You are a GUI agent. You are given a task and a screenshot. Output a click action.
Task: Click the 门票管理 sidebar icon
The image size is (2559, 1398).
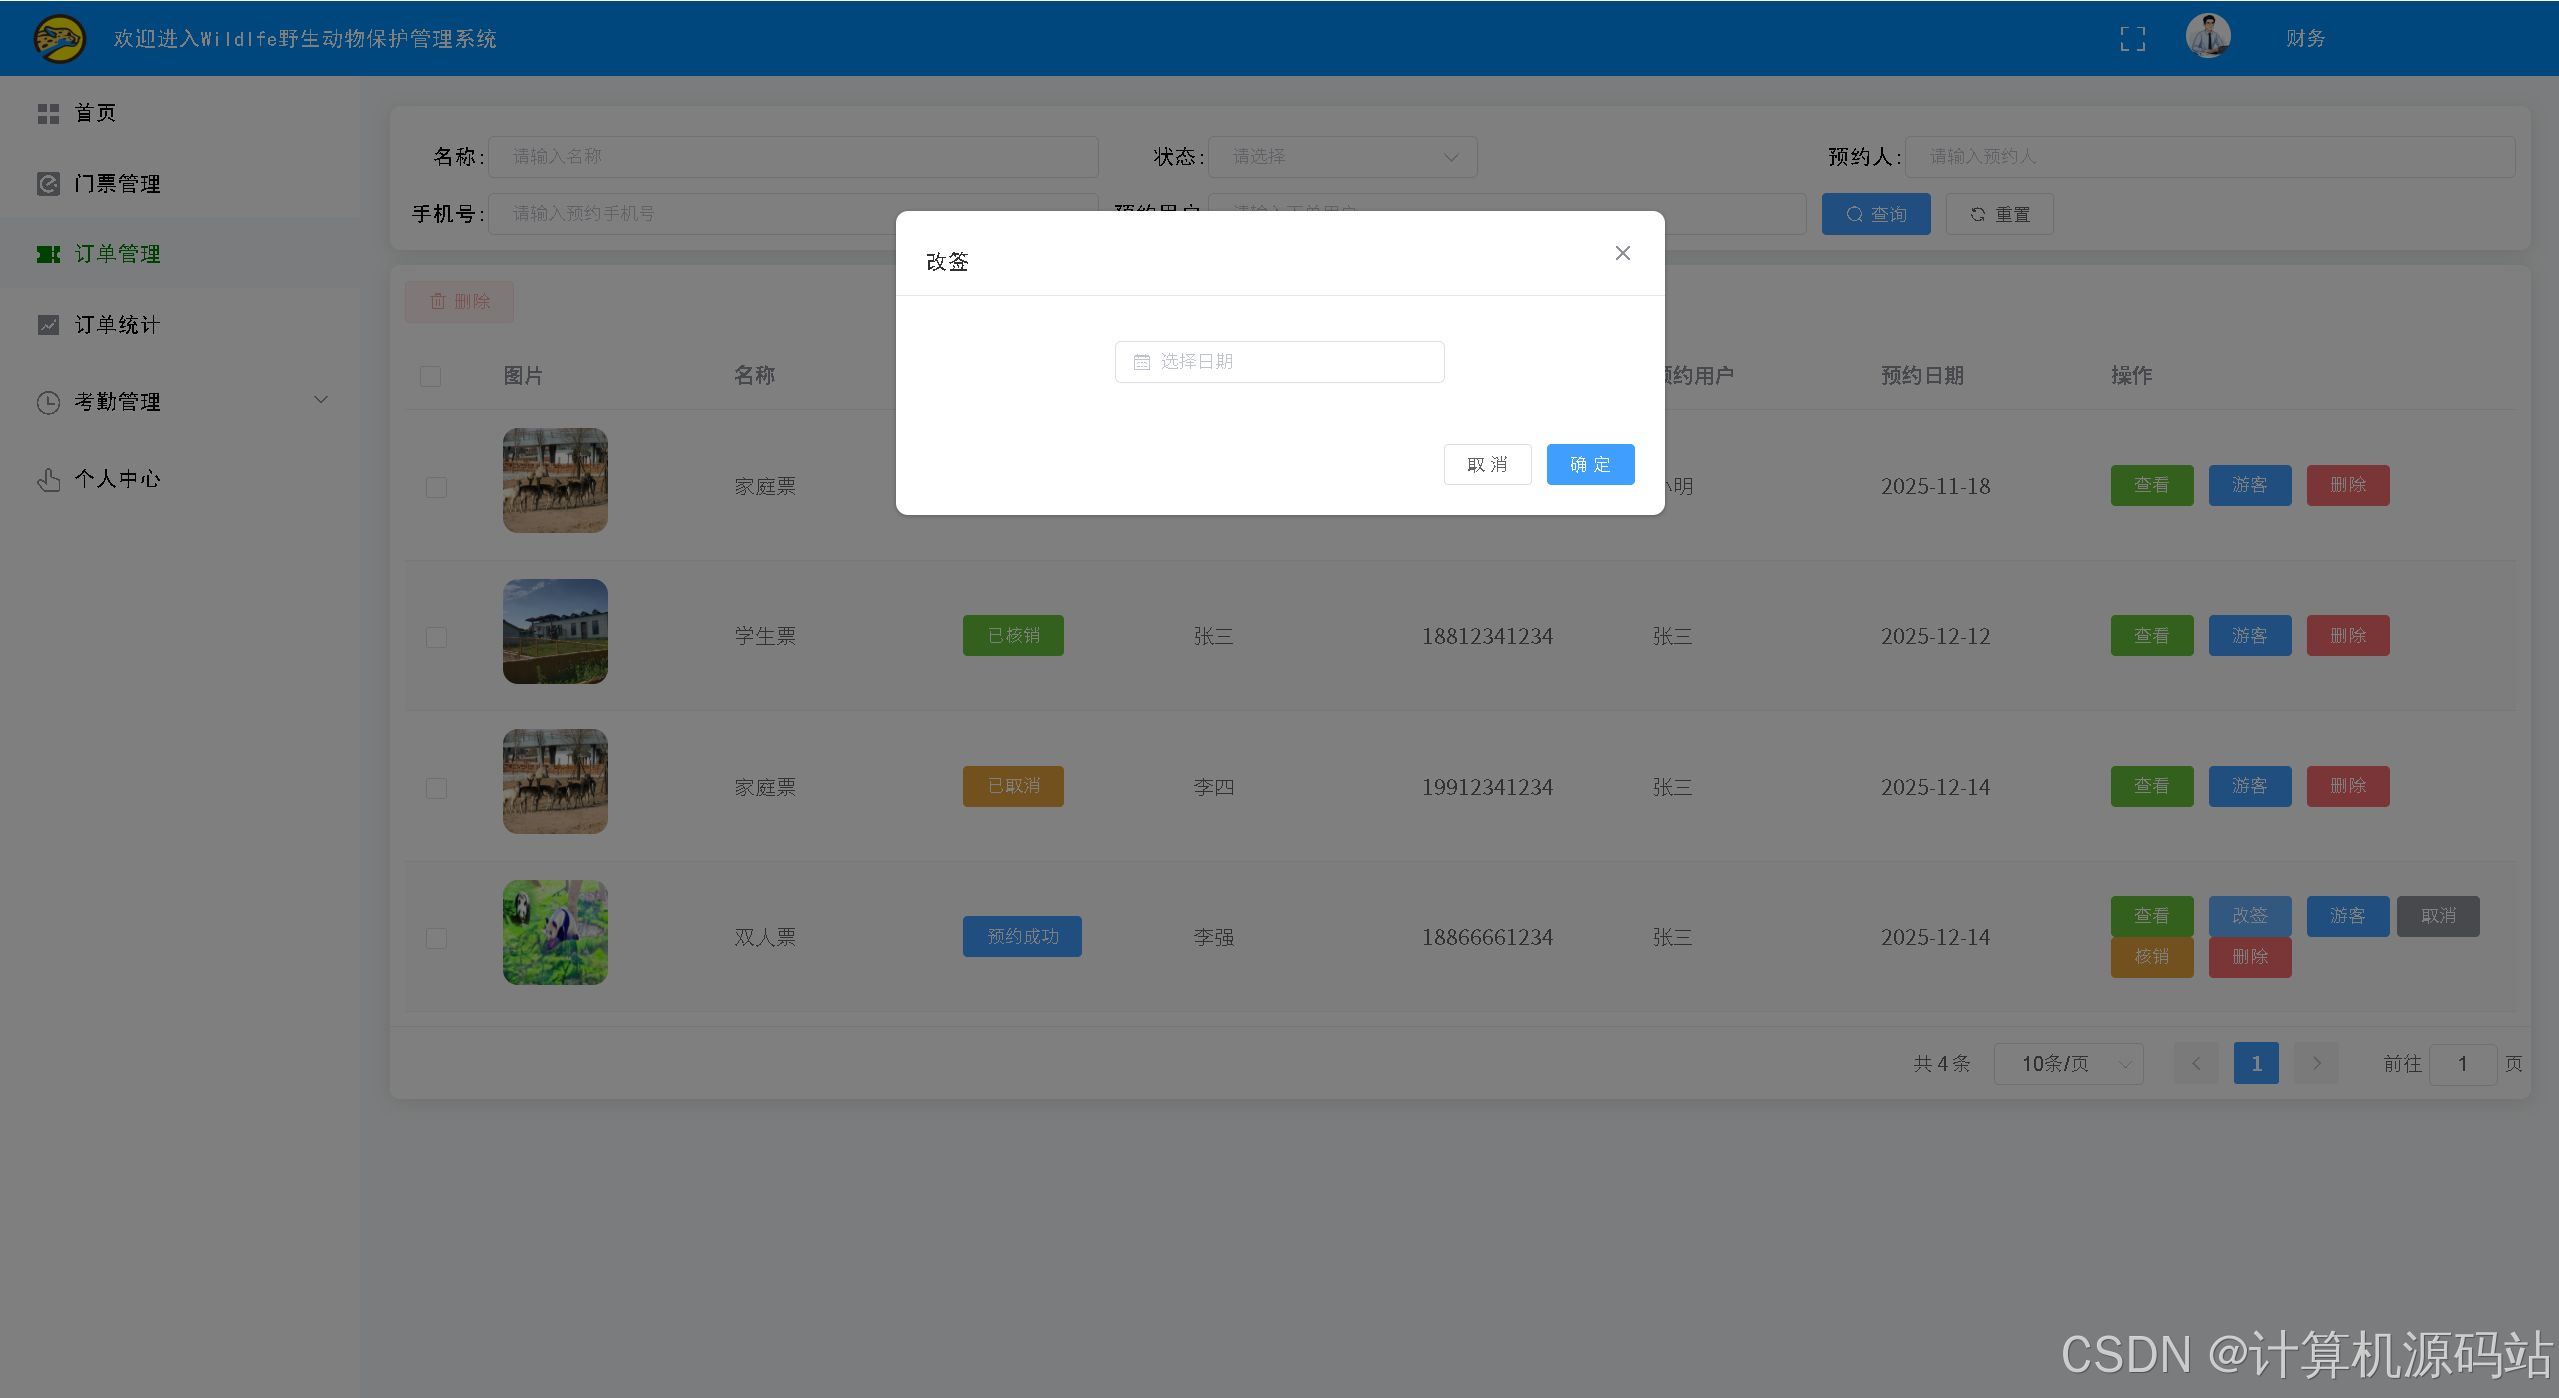[x=48, y=184]
